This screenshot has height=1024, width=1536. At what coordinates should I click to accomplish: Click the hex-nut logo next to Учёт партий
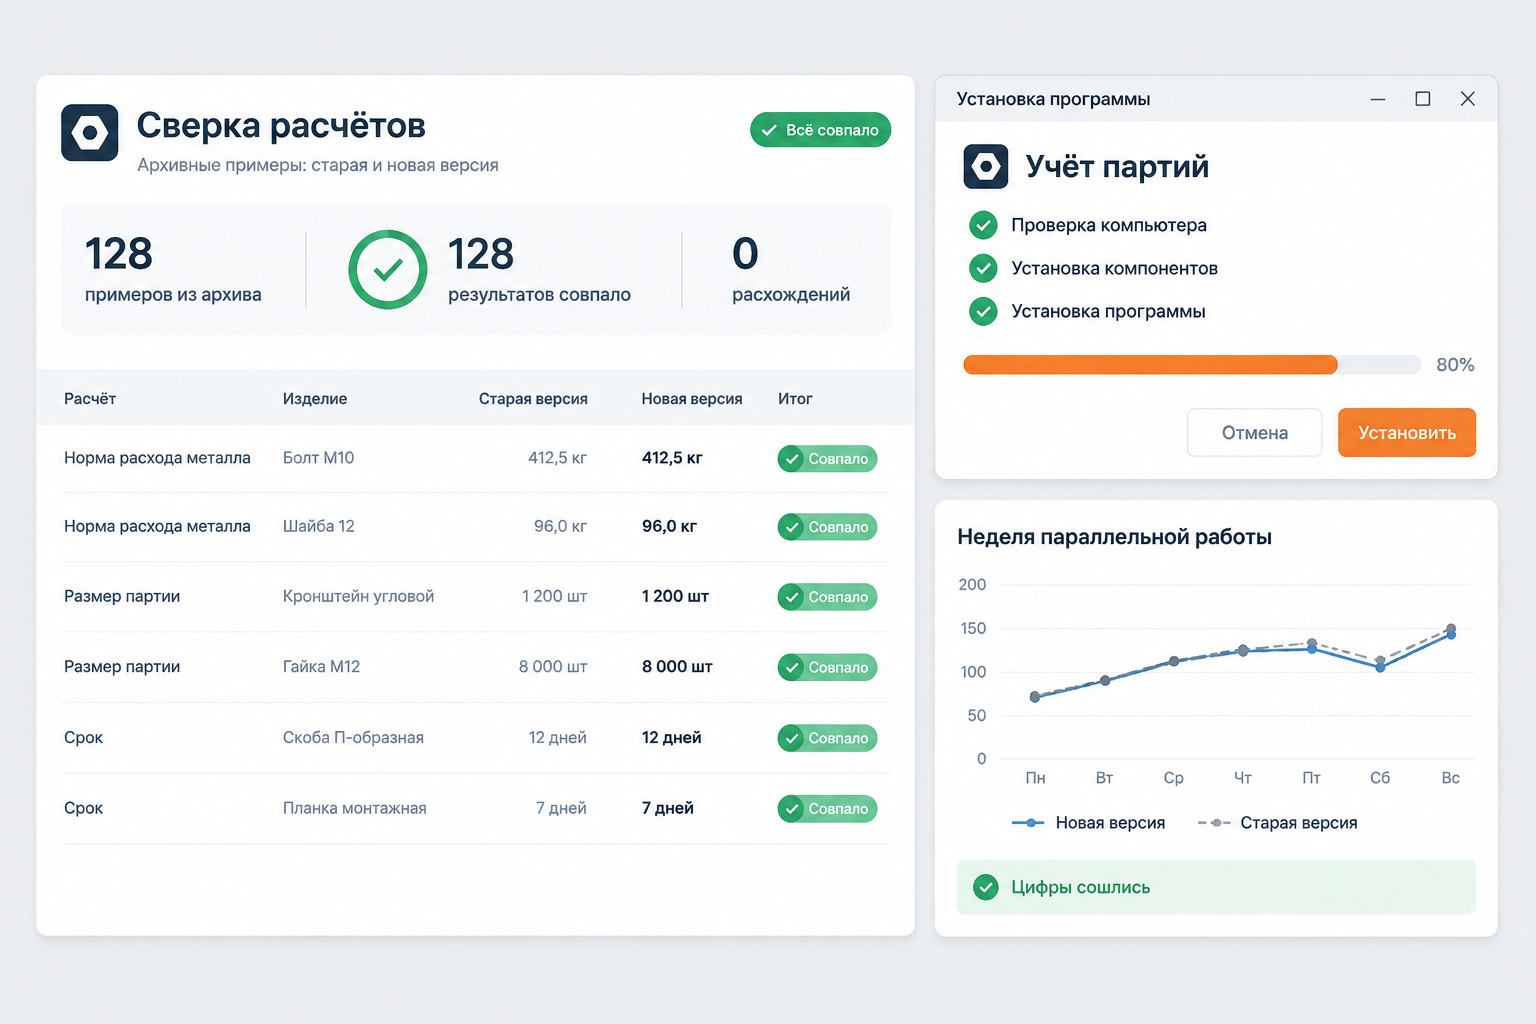(x=986, y=167)
